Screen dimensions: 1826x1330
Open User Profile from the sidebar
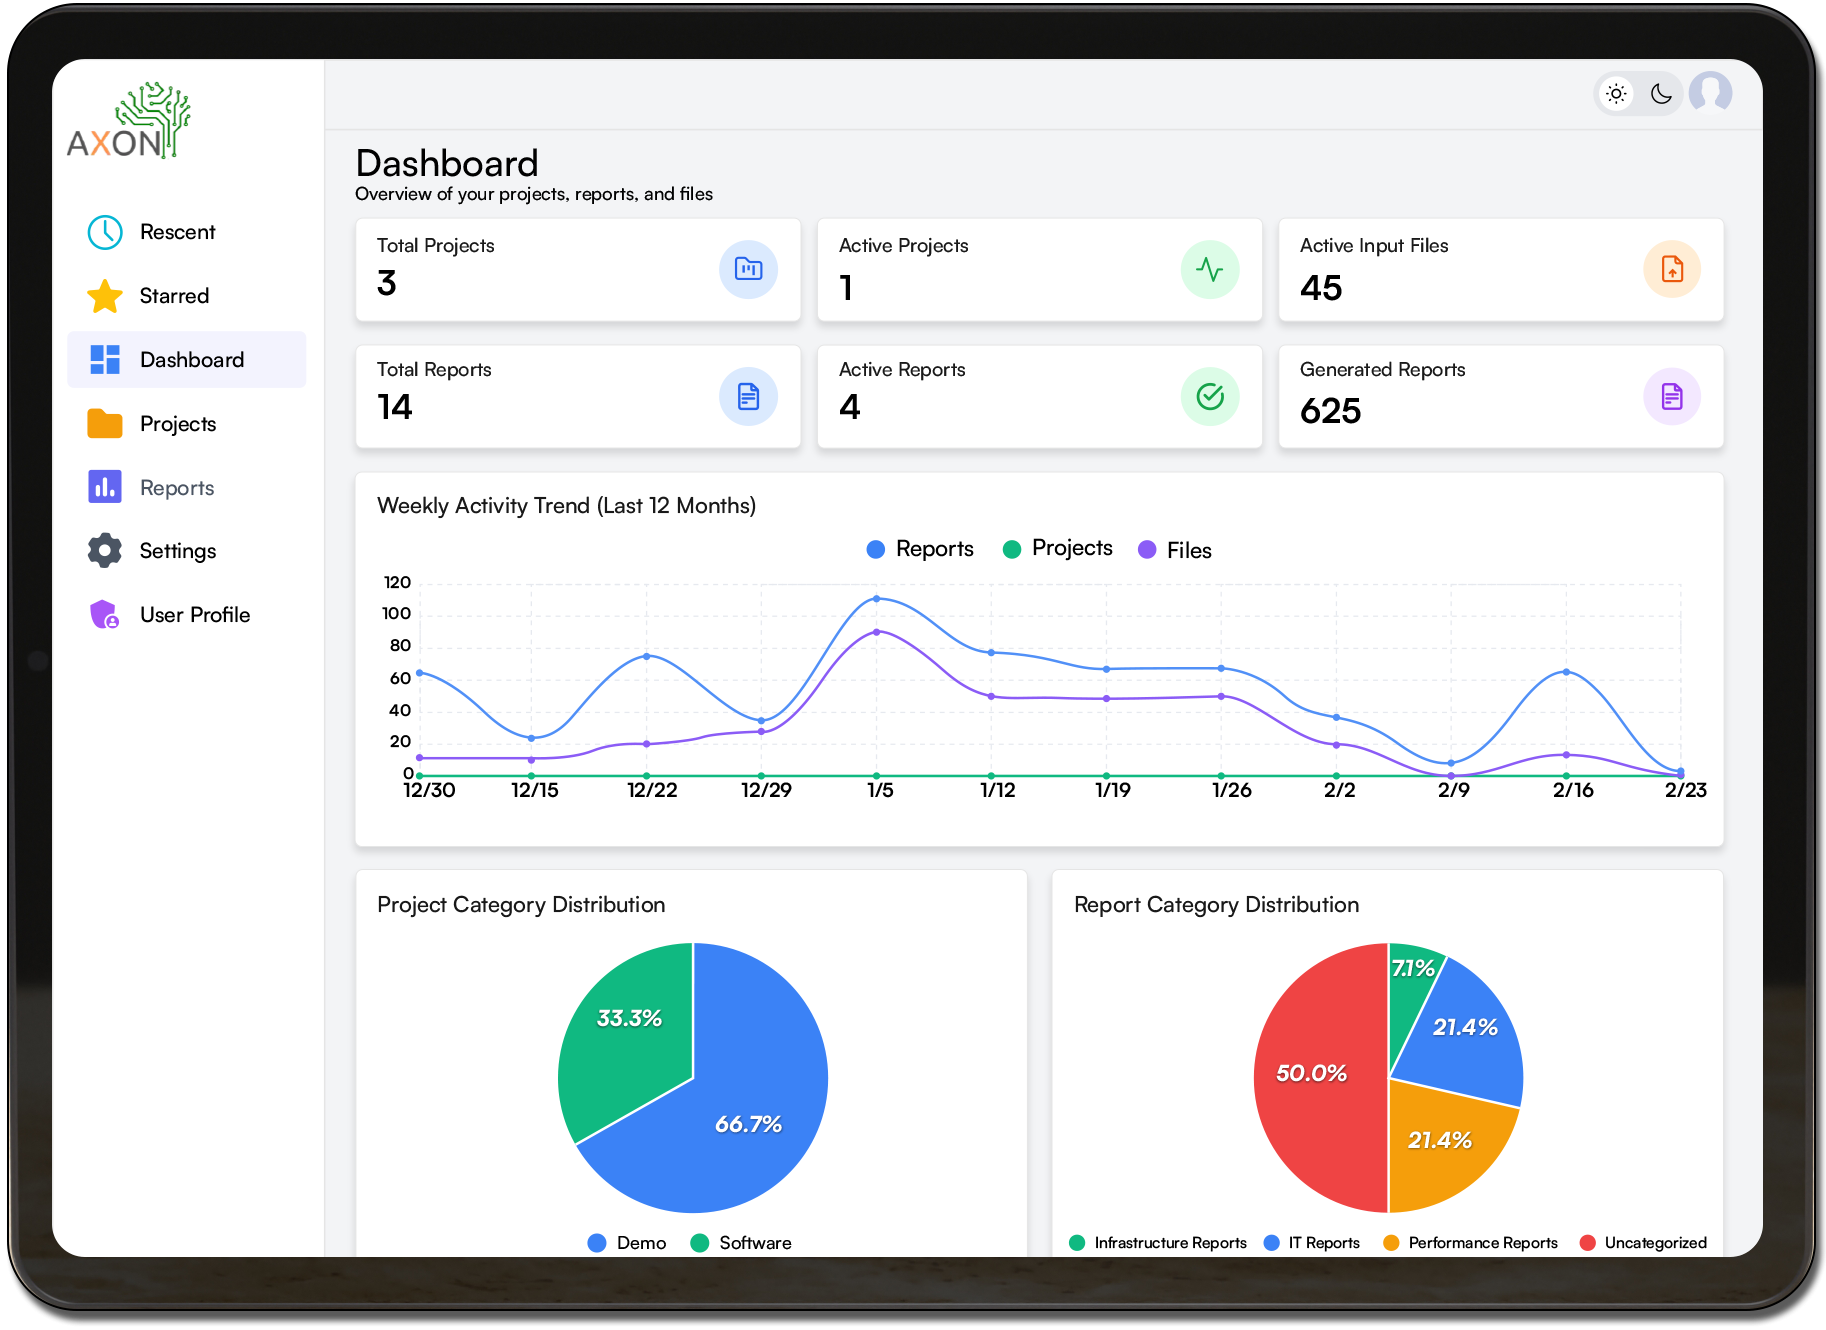(x=195, y=615)
